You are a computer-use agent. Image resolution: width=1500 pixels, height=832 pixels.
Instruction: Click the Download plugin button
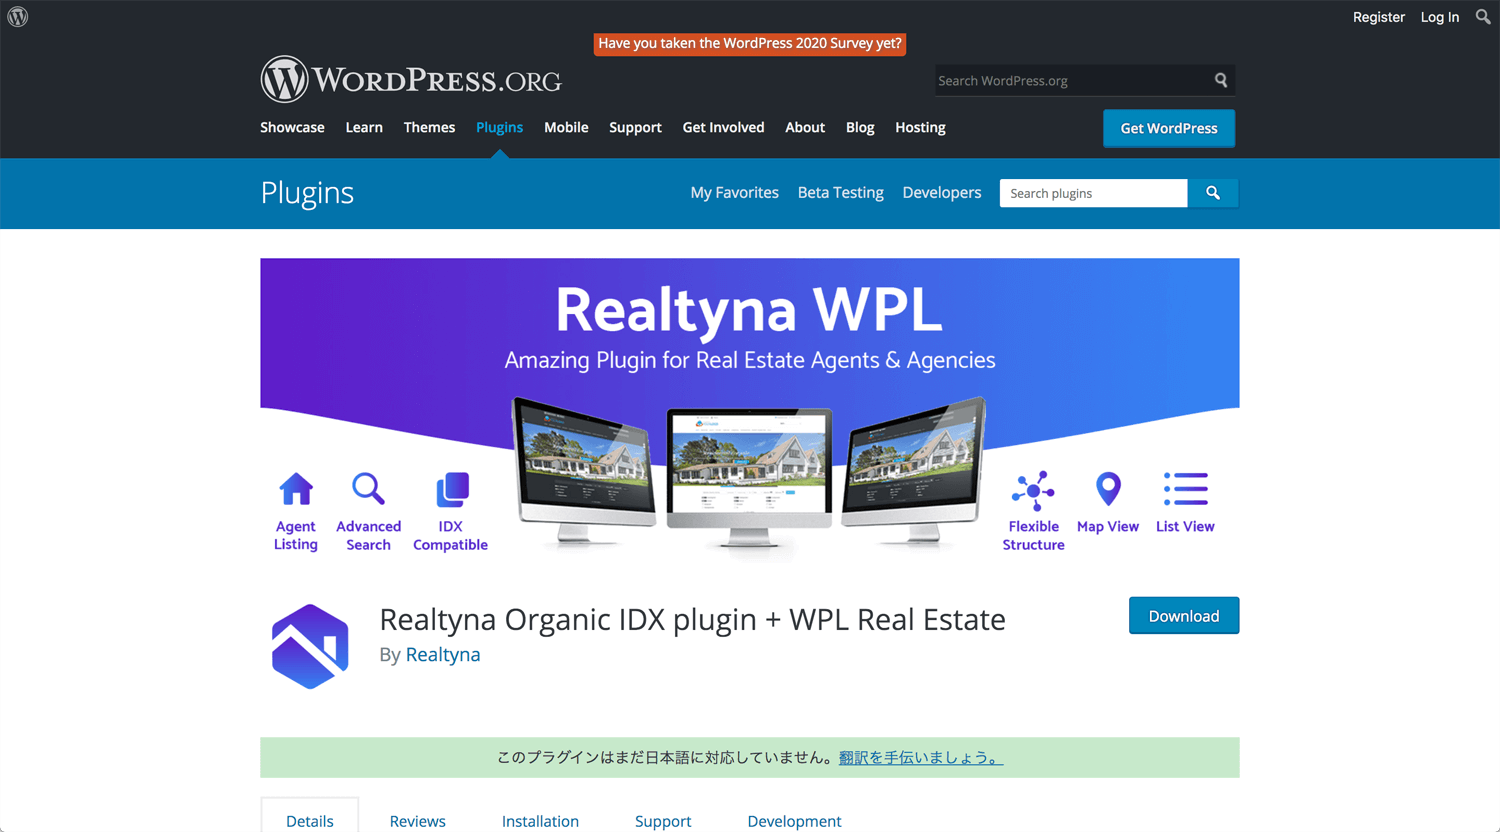1184,616
